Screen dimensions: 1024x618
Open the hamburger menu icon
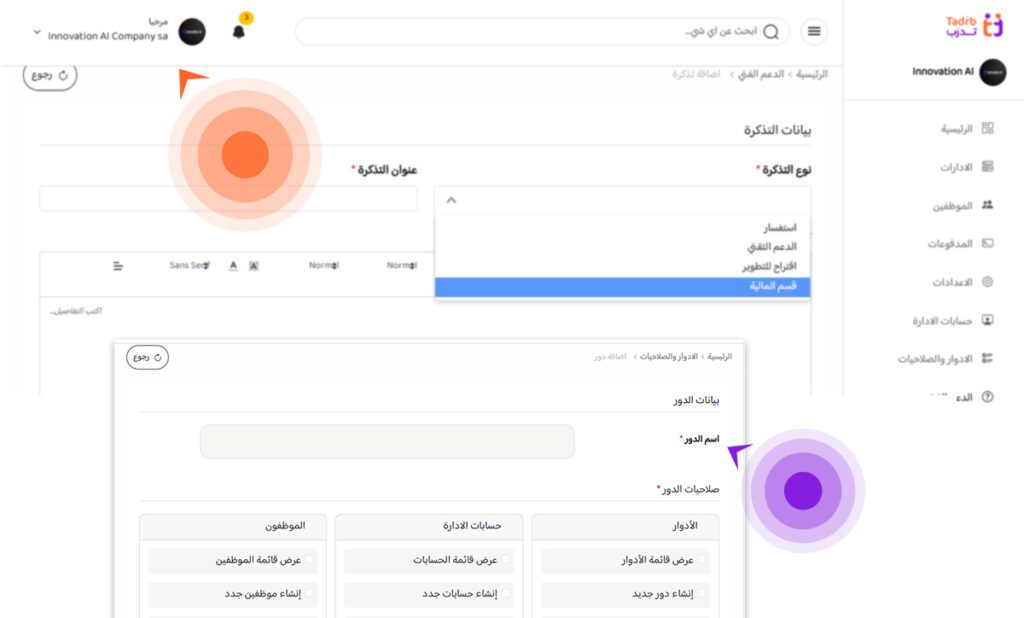point(814,31)
